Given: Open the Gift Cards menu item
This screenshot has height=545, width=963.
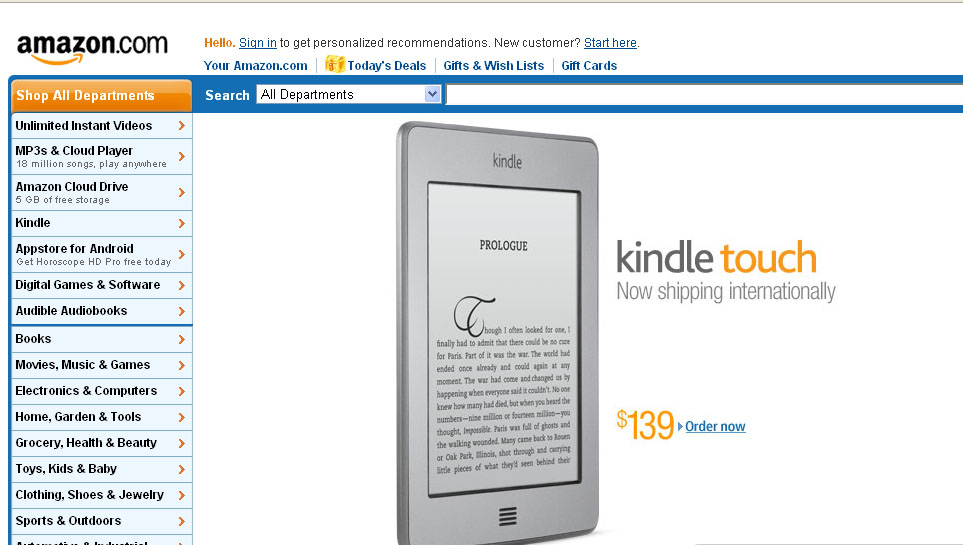Looking at the screenshot, I should click(x=589, y=66).
